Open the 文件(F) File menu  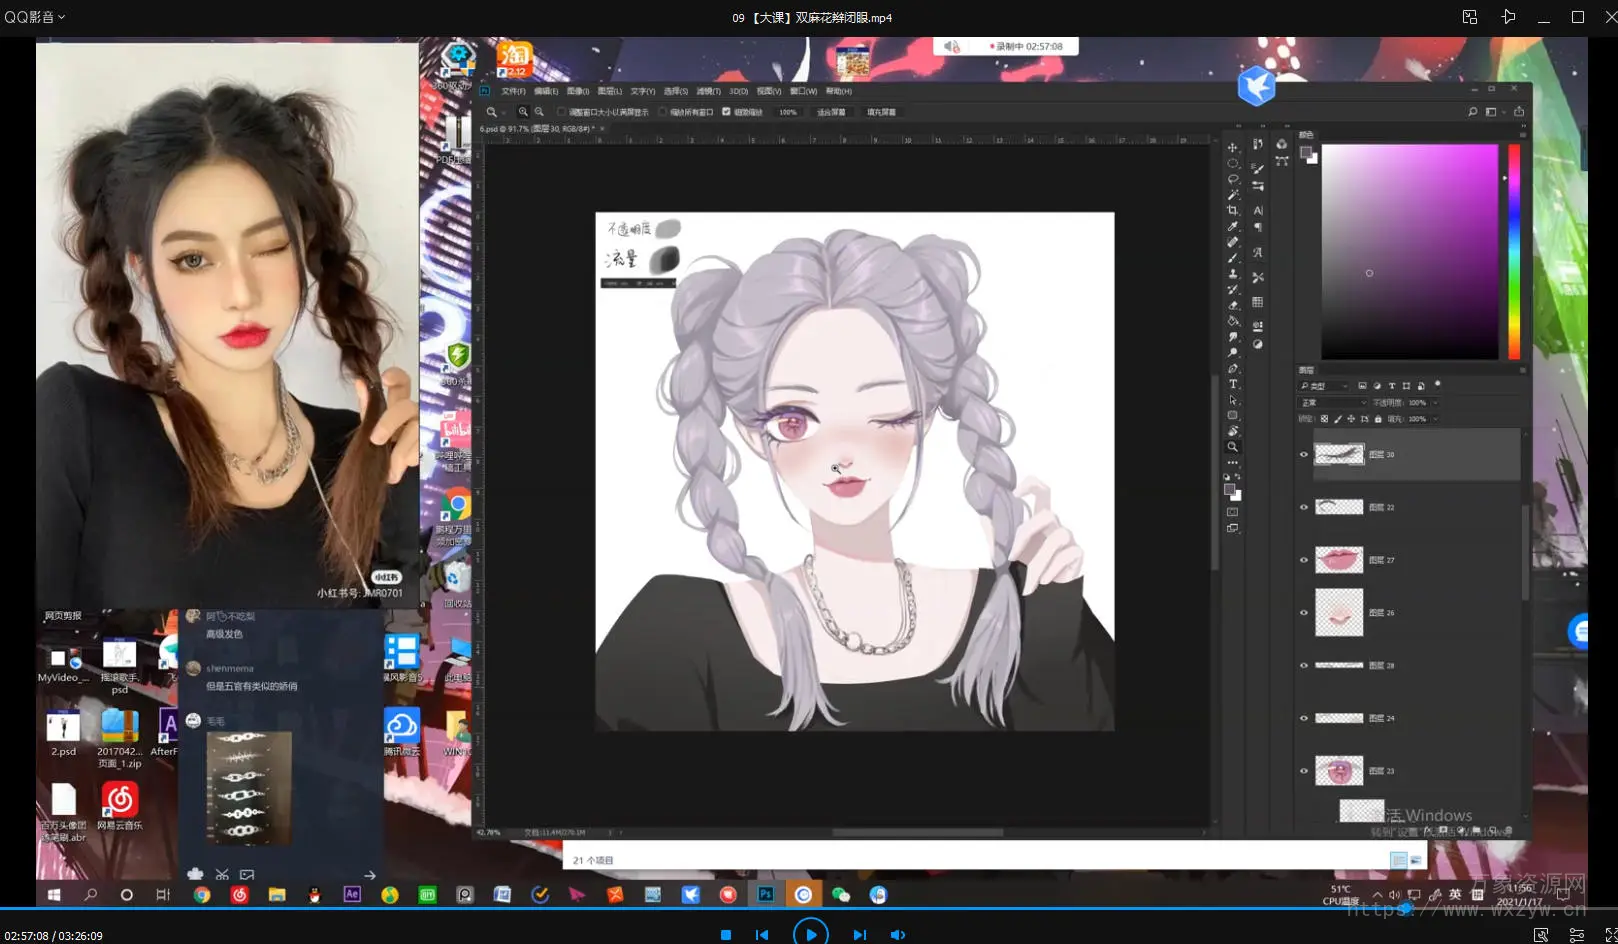[x=513, y=91]
